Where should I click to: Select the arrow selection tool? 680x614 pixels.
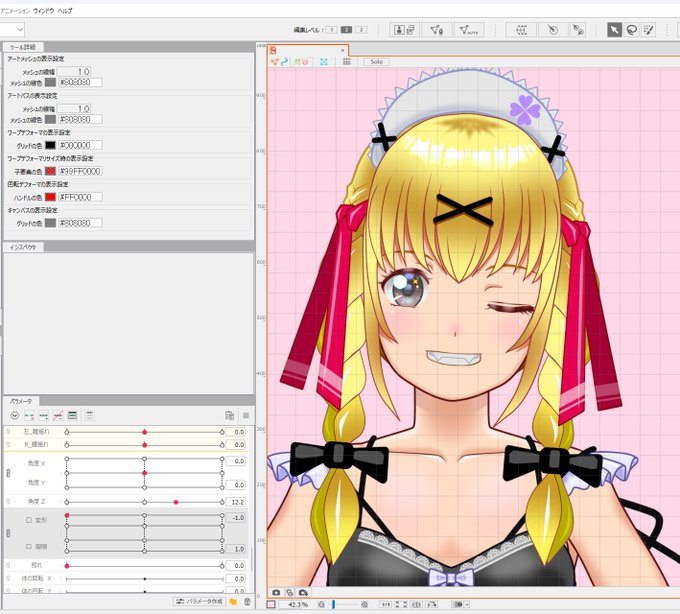pos(614,30)
